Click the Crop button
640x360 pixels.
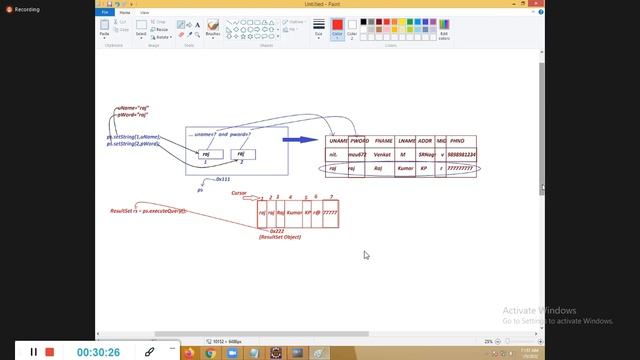pos(158,22)
